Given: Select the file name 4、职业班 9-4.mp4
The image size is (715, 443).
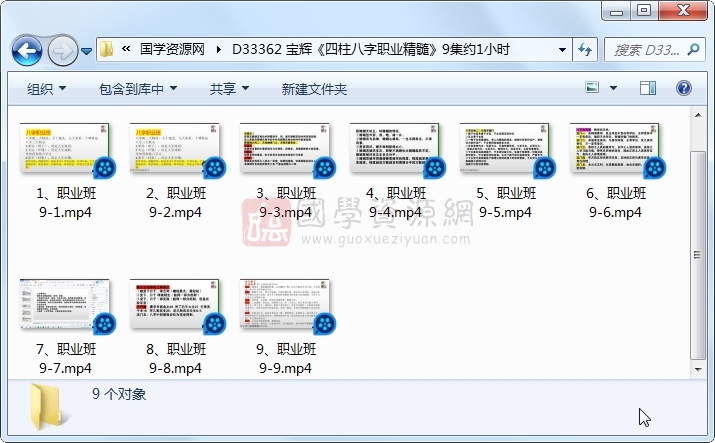Looking at the screenshot, I should point(395,203).
